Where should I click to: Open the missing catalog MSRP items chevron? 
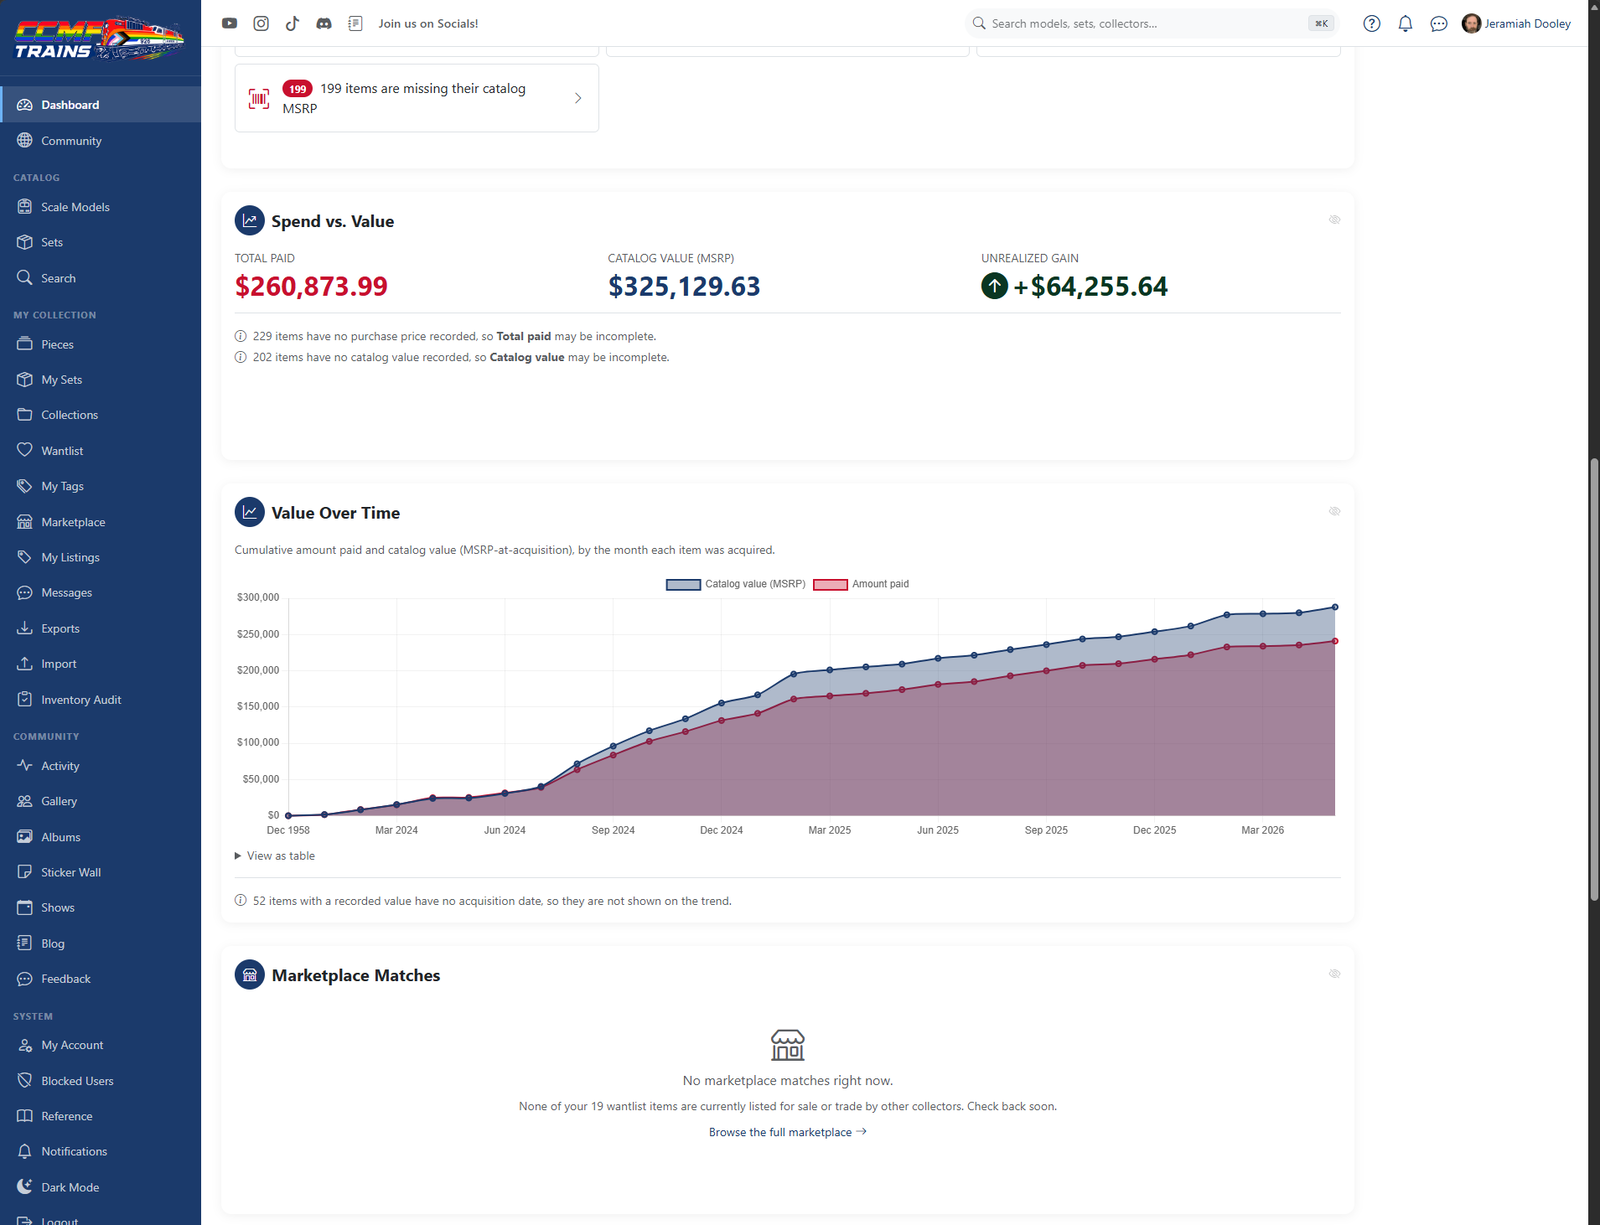[x=578, y=98]
